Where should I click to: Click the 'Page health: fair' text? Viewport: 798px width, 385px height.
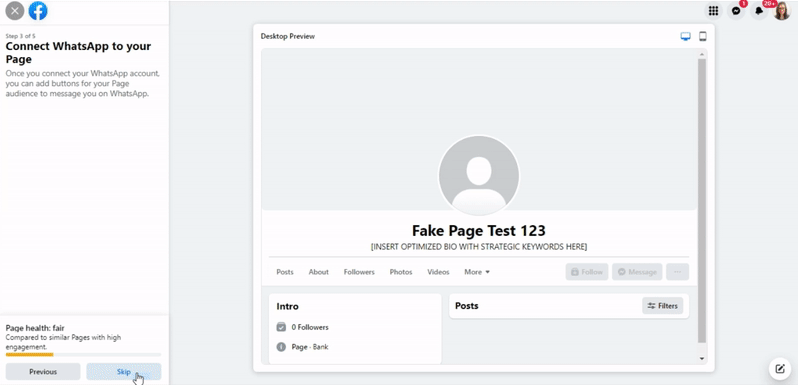tap(35, 328)
